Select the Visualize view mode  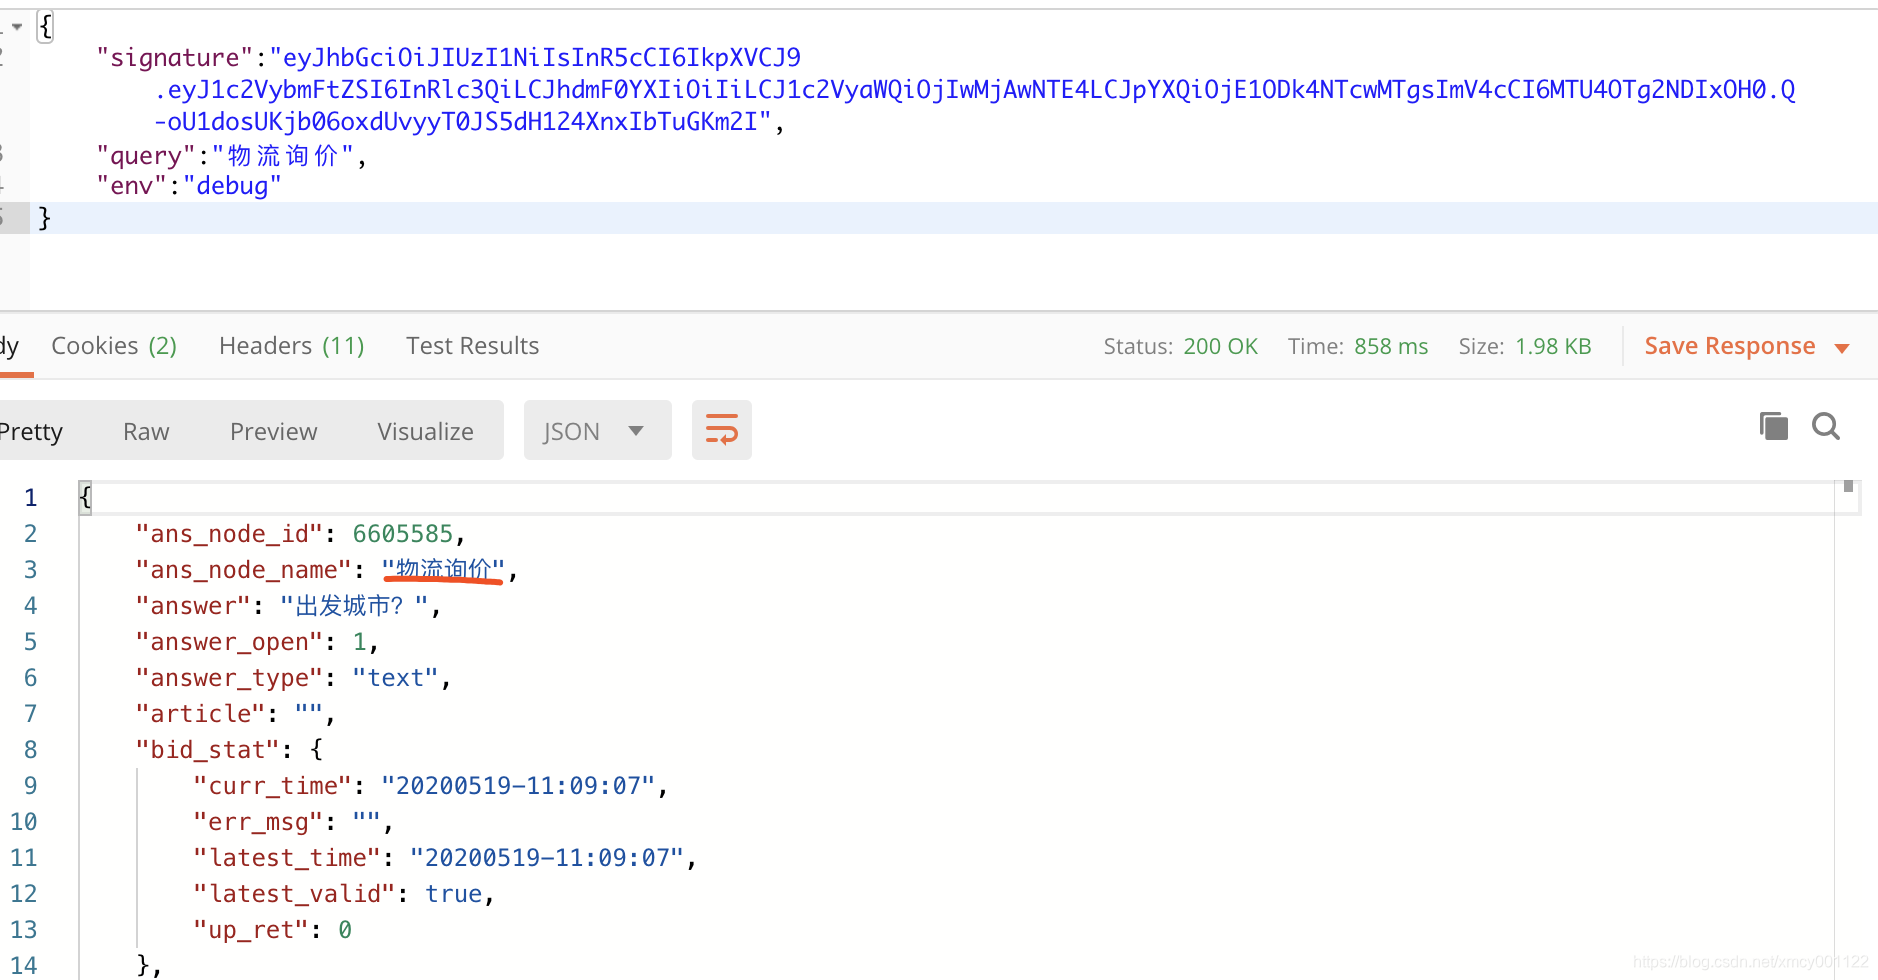click(425, 432)
